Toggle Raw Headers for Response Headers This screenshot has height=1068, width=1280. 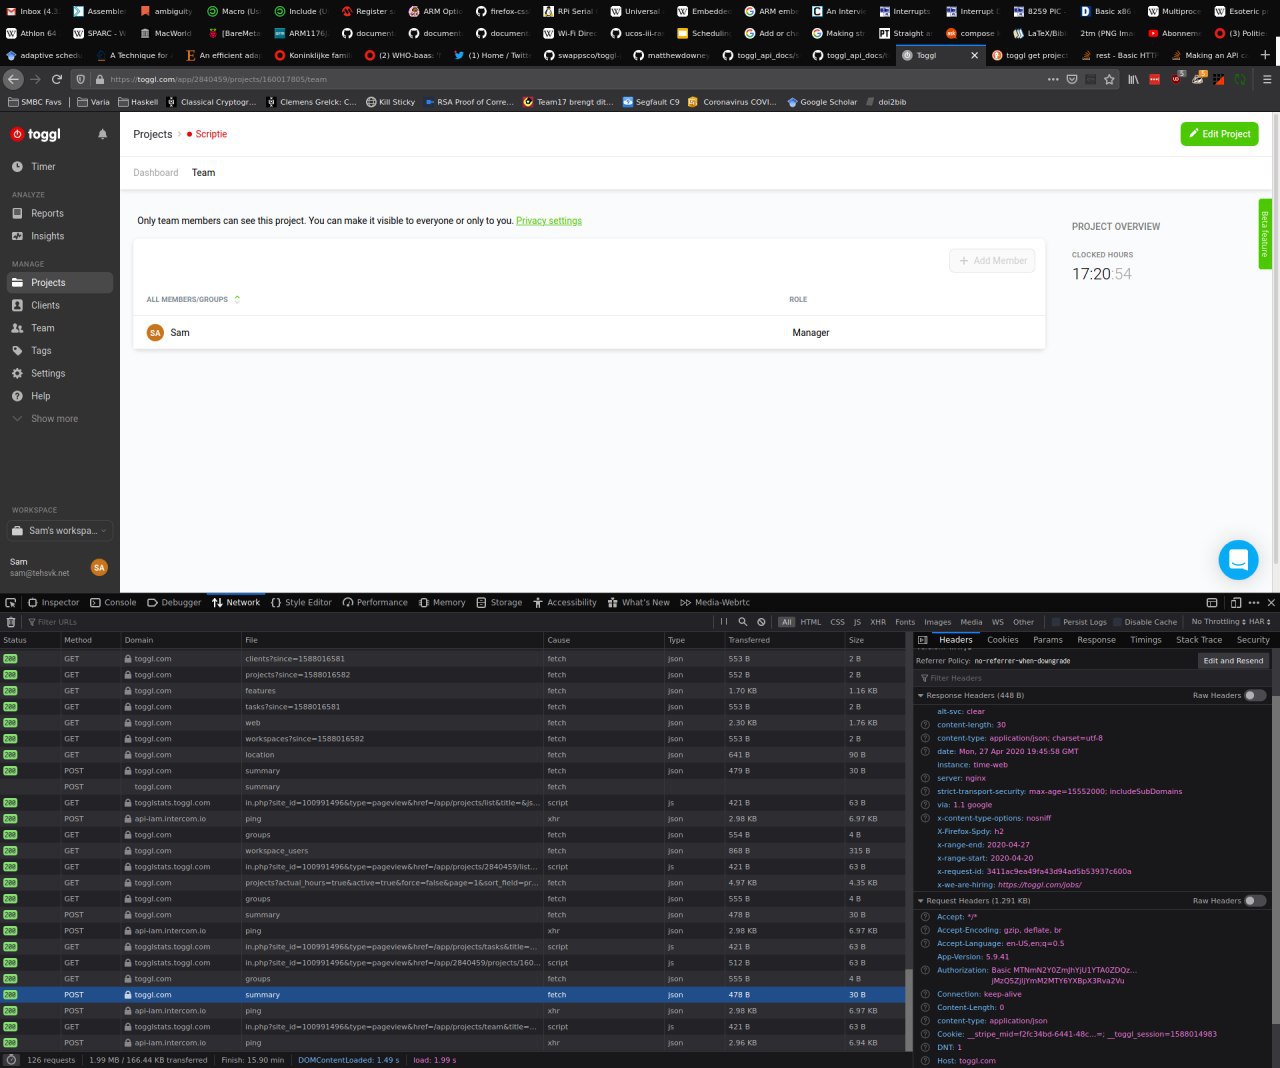coord(1254,695)
